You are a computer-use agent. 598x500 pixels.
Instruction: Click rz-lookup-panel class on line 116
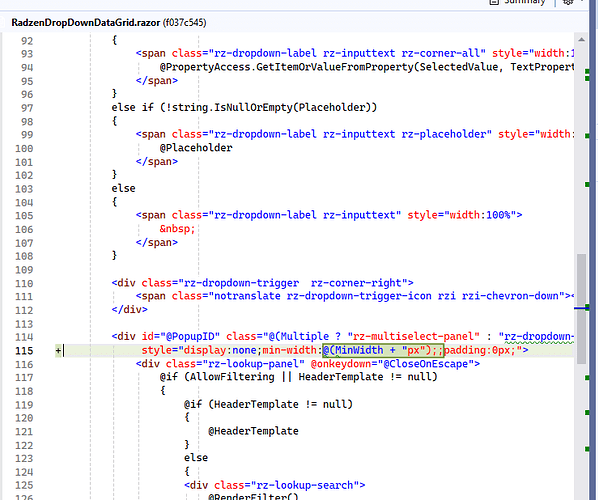(256, 364)
